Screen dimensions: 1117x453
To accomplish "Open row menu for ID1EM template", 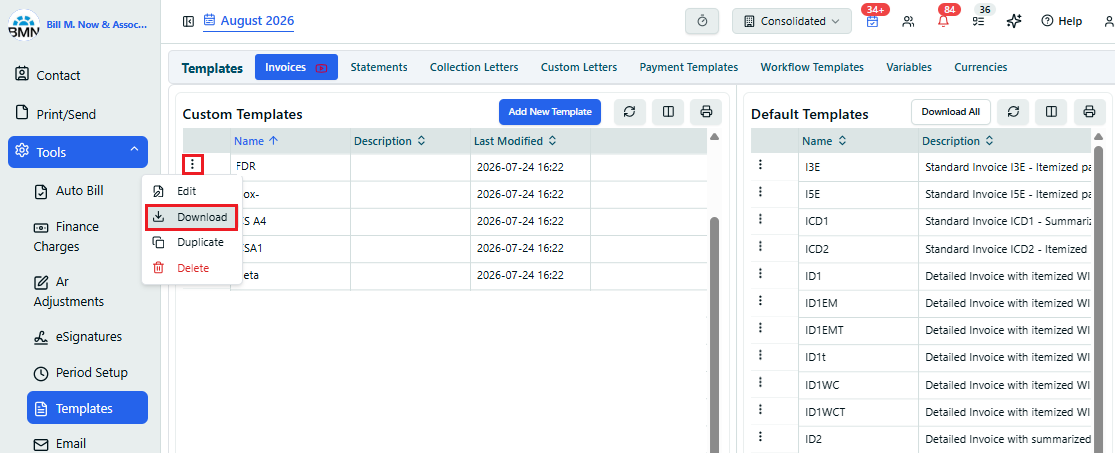I will point(761,301).
